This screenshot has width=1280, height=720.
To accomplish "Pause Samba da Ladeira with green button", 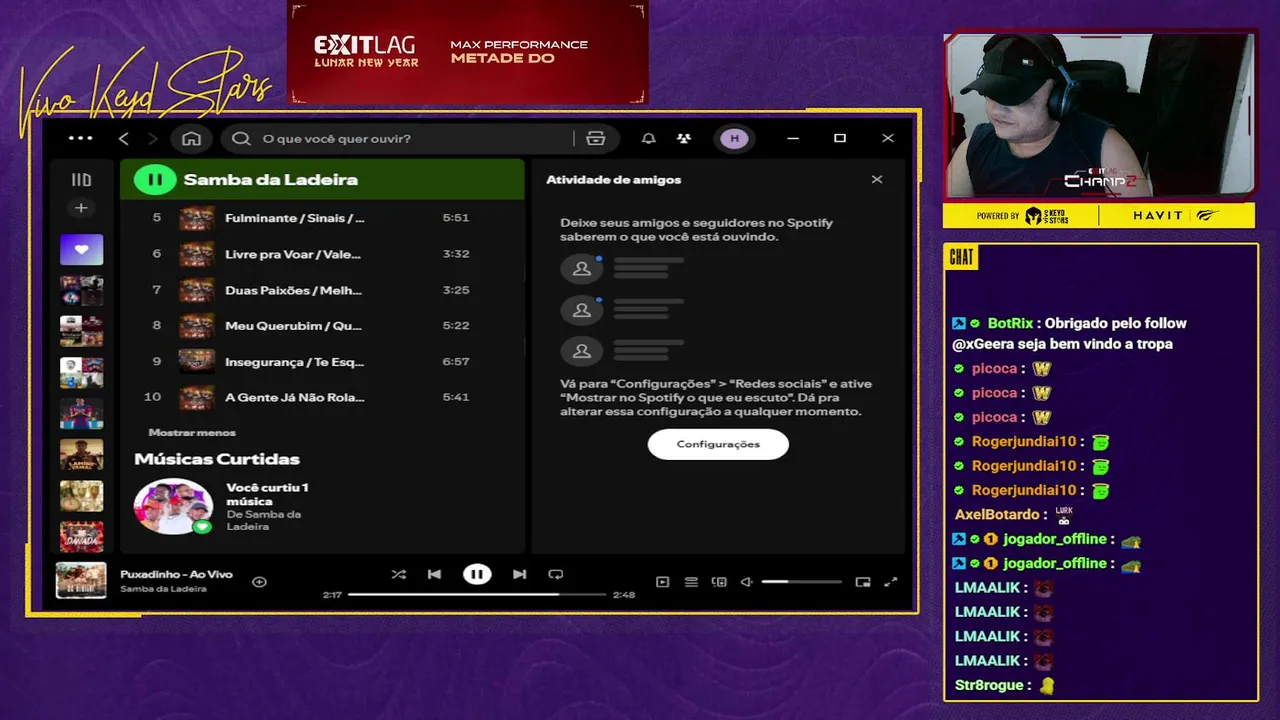I will pyautogui.click(x=155, y=180).
